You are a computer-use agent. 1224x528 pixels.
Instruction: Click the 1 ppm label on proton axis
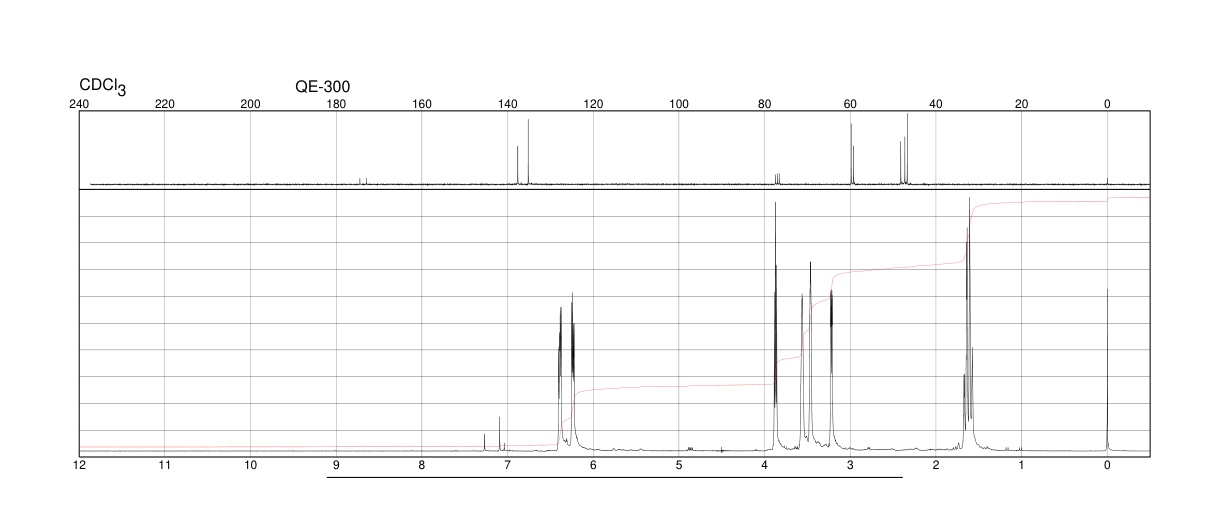[x=1021, y=466]
